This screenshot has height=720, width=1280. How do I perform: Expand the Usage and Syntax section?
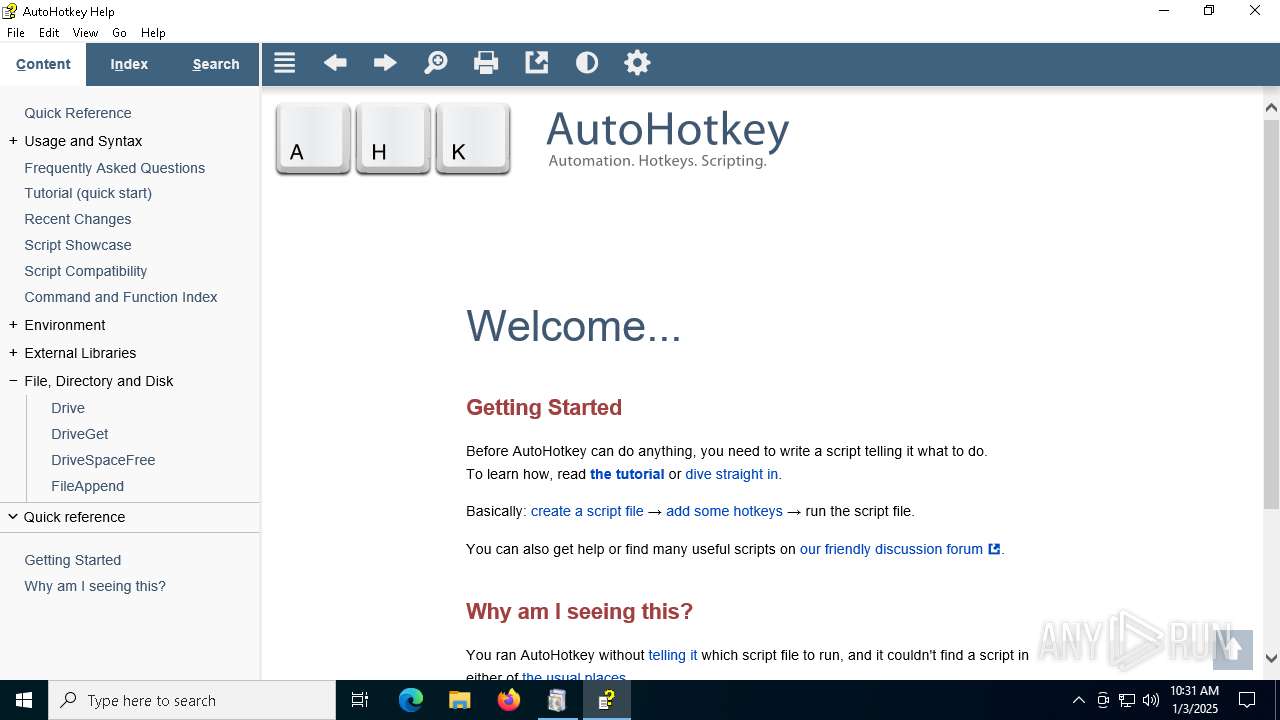tap(13, 141)
